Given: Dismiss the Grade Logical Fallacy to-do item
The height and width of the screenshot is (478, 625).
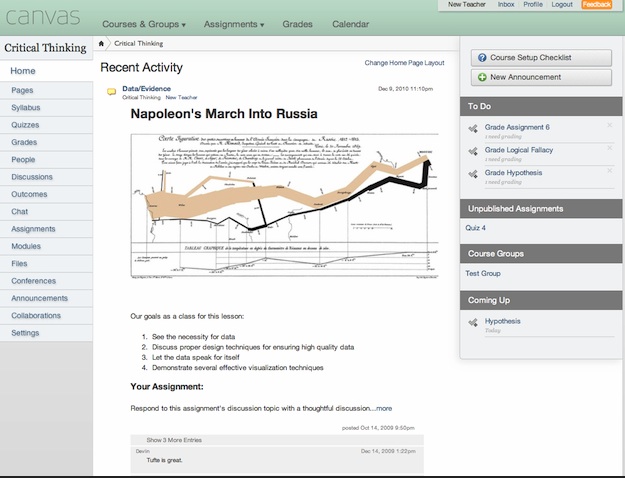Looking at the screenshot, I should (609, 148).
